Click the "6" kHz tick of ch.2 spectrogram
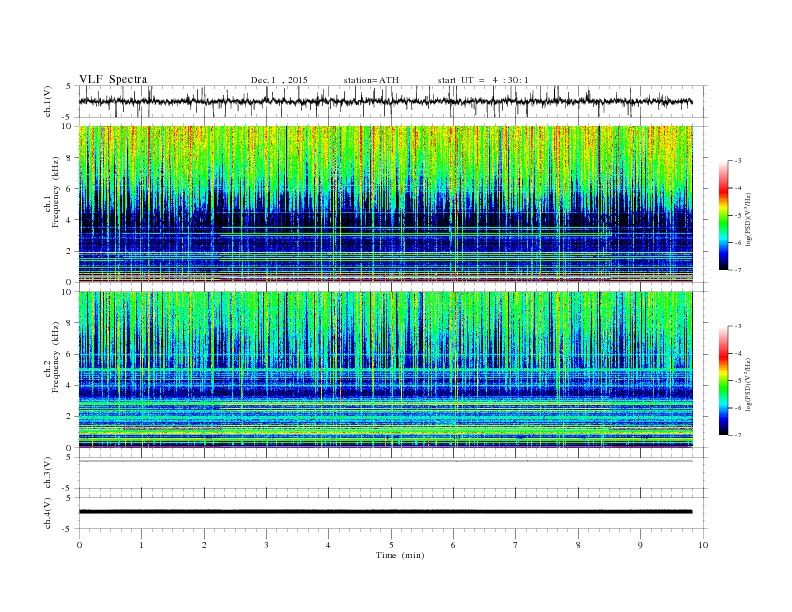Image resolution: width=792 pixels, height=612 pixels. point(69,354)
